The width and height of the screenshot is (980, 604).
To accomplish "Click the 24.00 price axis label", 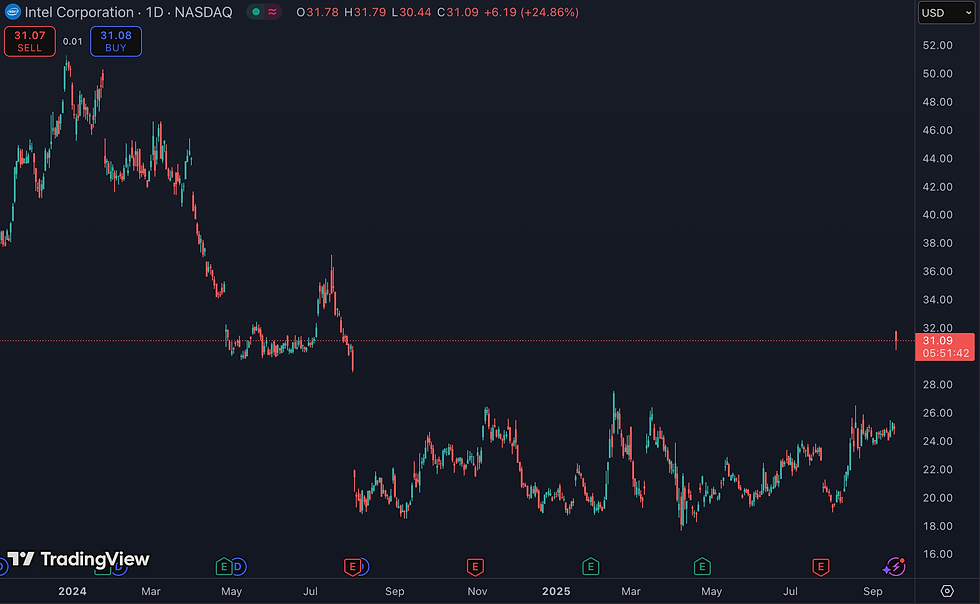I will point(938,441).
